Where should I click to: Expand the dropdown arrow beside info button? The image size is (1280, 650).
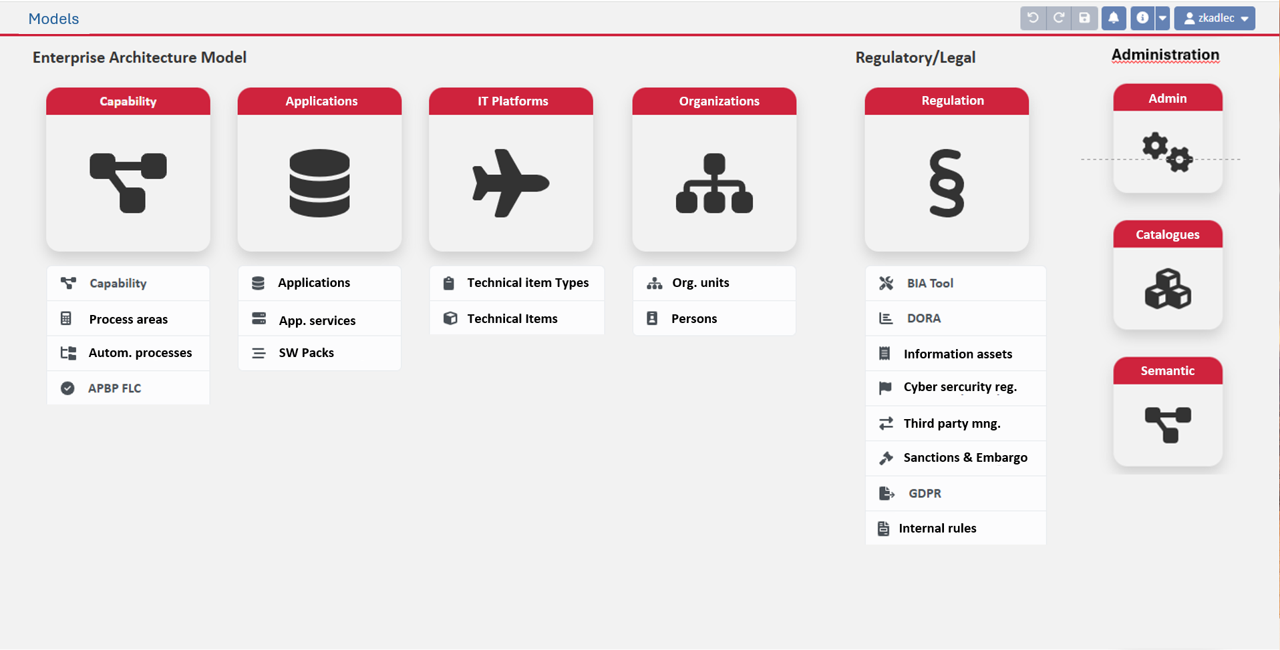[1162, 18]
